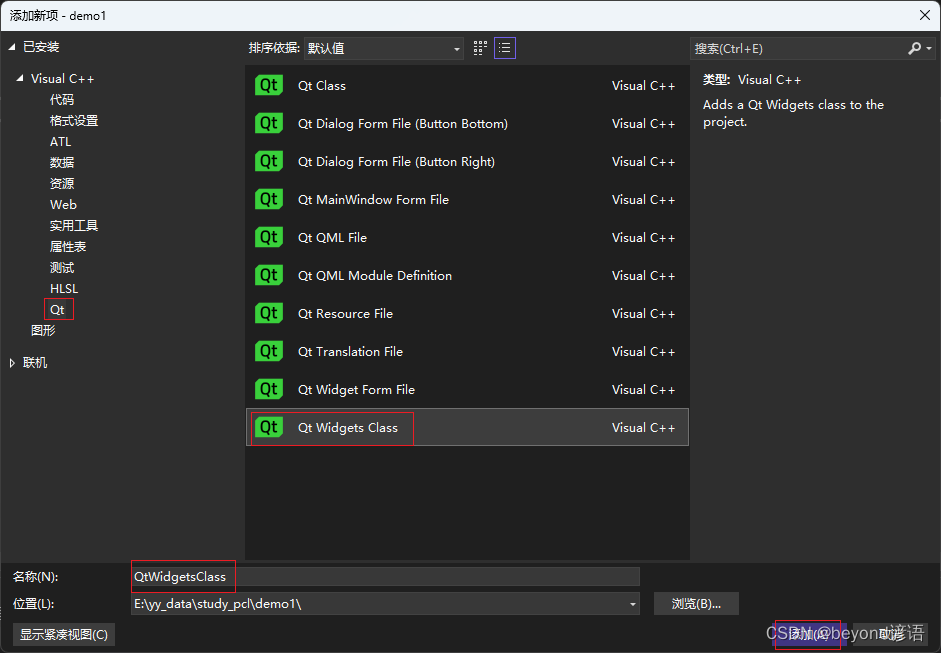941x653 pixels.
Task: Select the 实用工具 category
Action: pos(74,226)
